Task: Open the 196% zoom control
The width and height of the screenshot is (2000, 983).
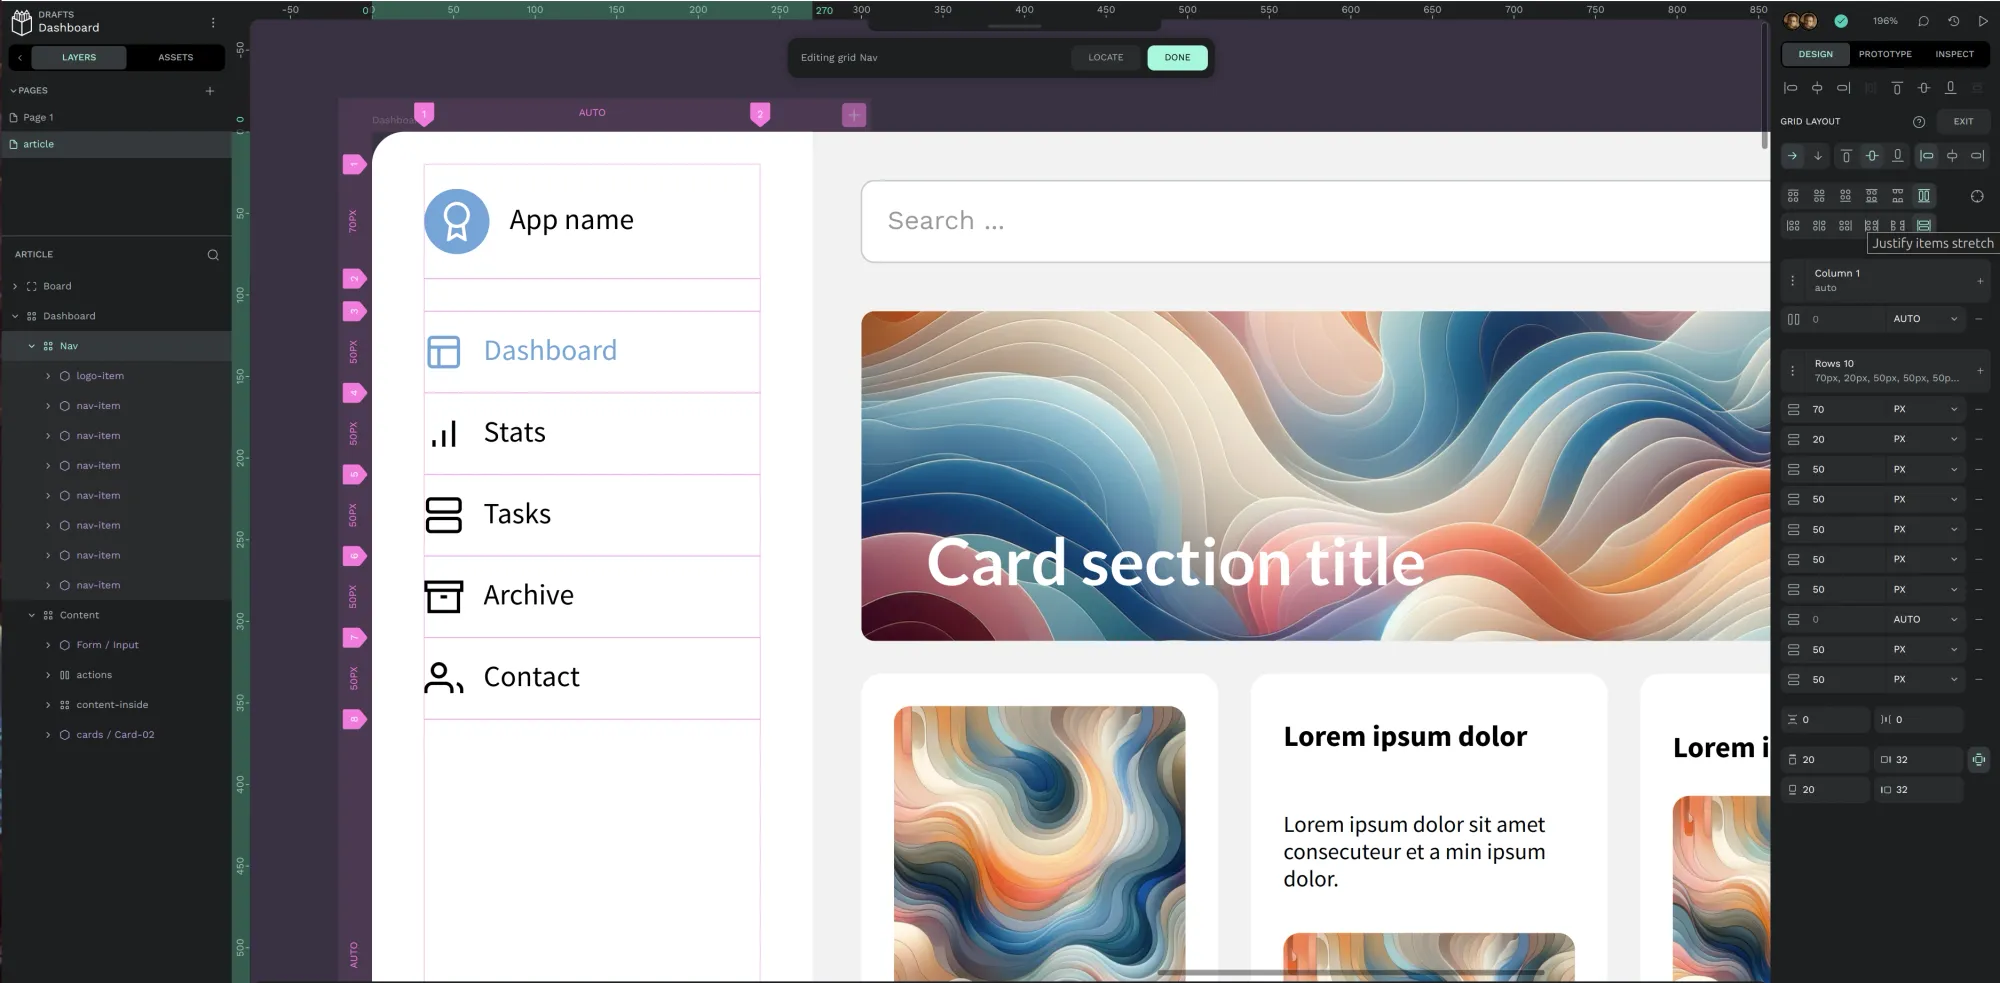Action: coord(1885,21)
